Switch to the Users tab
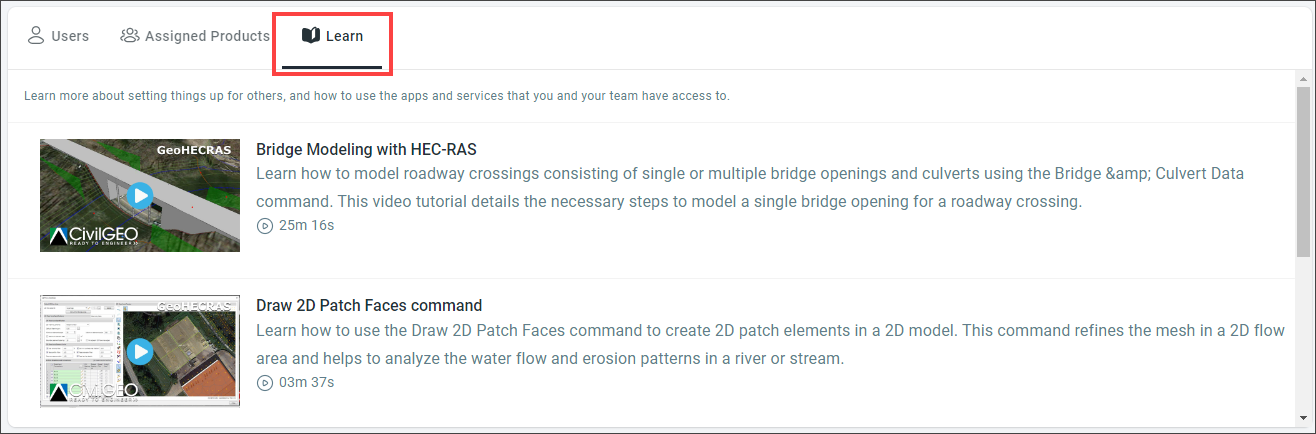Screen dimensions: 1316x434 click(58, 36)
